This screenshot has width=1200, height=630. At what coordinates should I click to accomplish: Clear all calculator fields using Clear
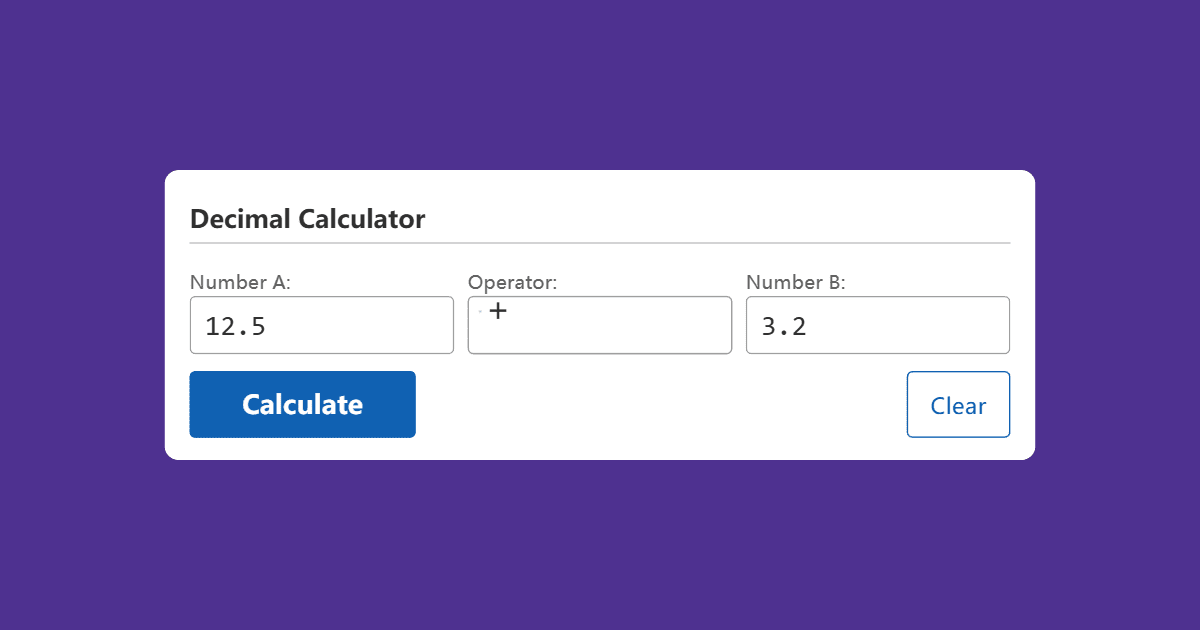958,404
